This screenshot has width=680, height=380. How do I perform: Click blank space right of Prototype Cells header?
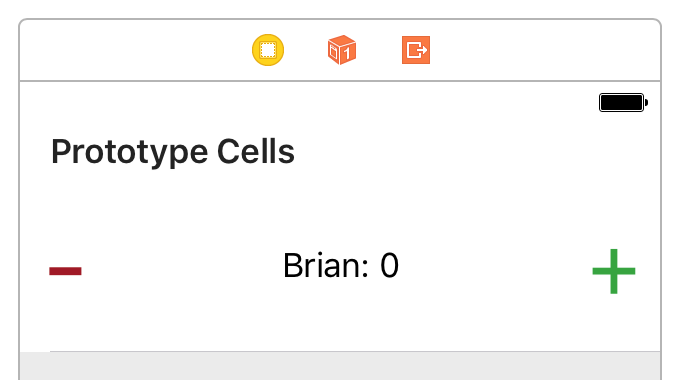point(477,152)
